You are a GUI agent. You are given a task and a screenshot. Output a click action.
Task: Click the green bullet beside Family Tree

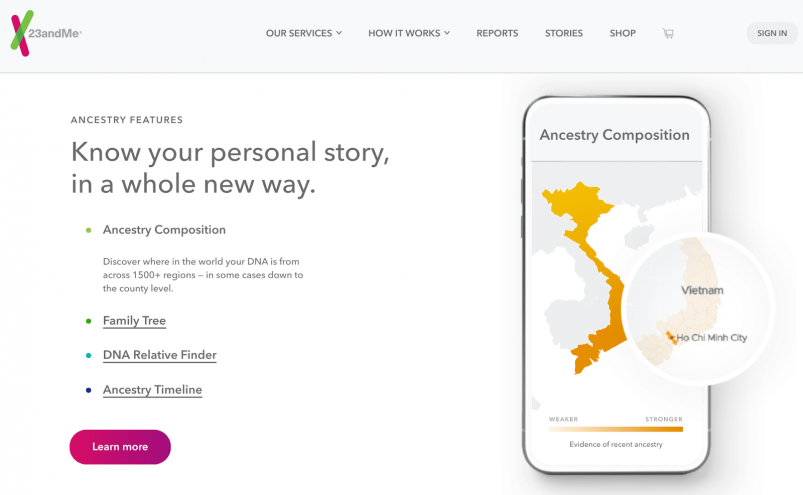(x=89, y=321)
